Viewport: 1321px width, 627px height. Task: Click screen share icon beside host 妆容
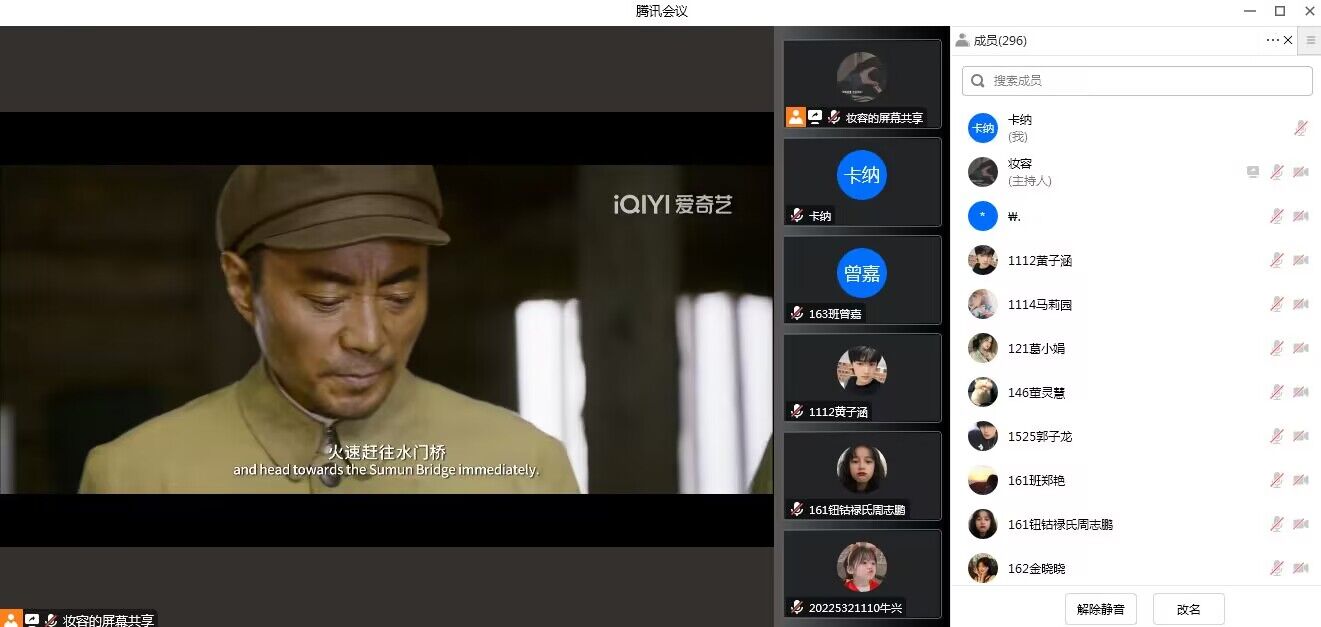tap(1252, 172)
